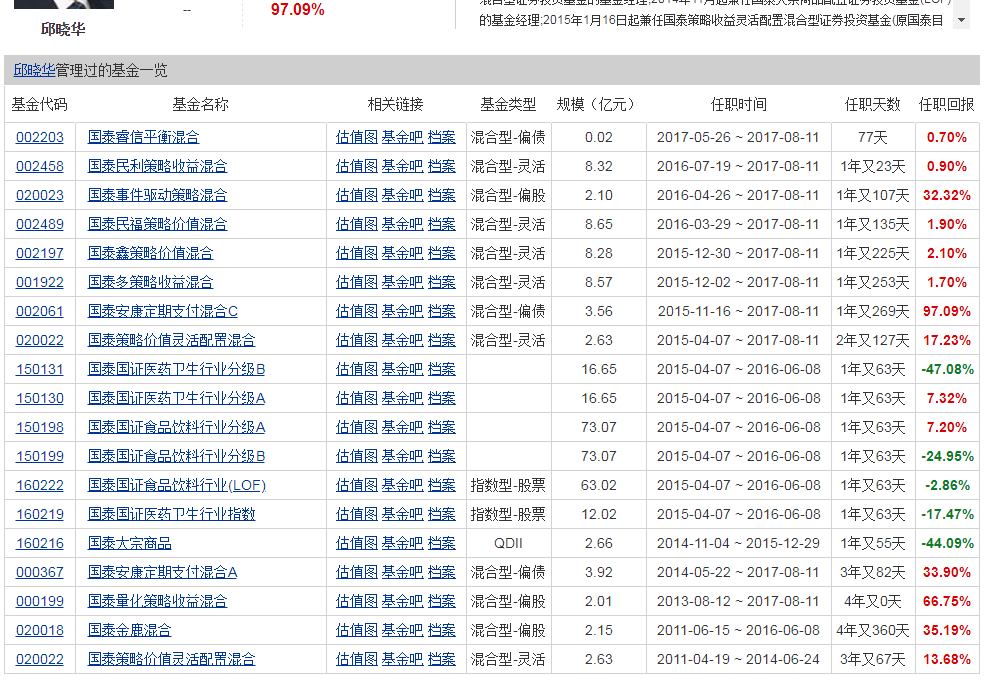The width and height of the screenshot is (984, 688).
Task: Click the 基金类型 column header
Action: tap(508, 104)
